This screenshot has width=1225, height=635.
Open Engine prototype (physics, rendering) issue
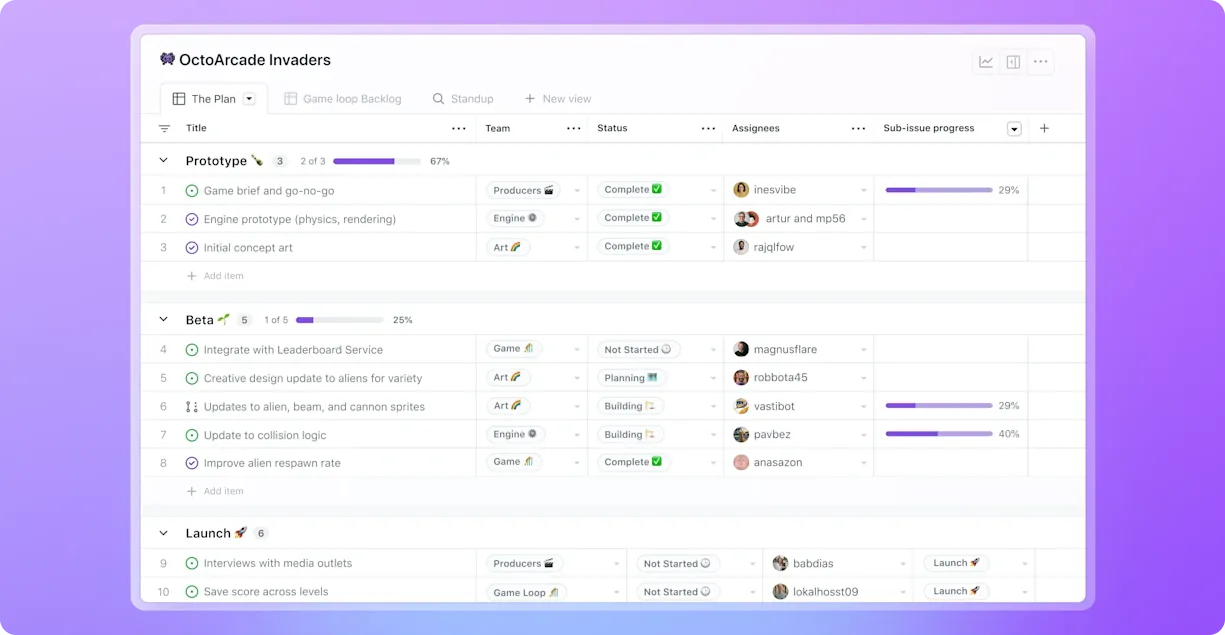pos(300,219)
